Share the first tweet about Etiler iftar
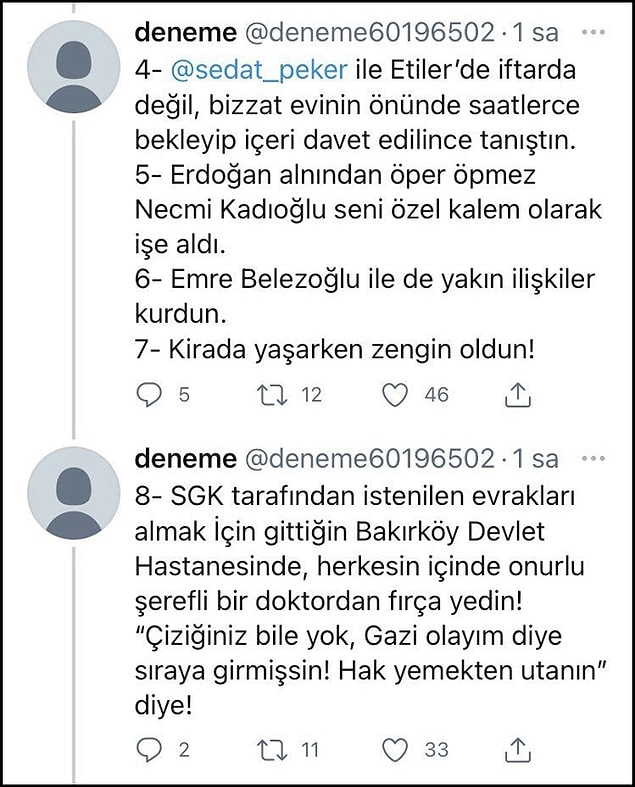Viewport: 635px width, 787px height. pyautogui.click(x=518, y=395)
